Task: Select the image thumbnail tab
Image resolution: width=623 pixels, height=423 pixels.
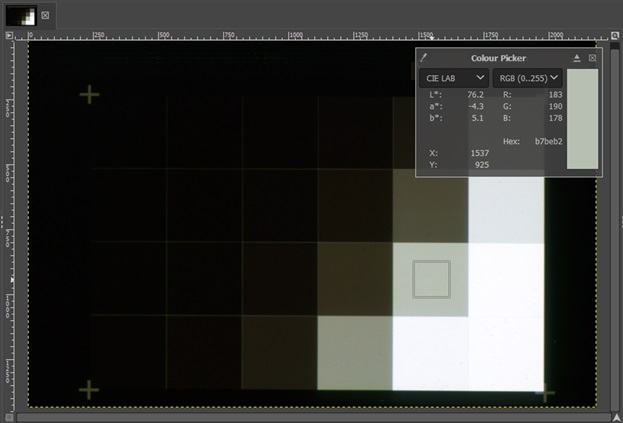Action: 21,15
